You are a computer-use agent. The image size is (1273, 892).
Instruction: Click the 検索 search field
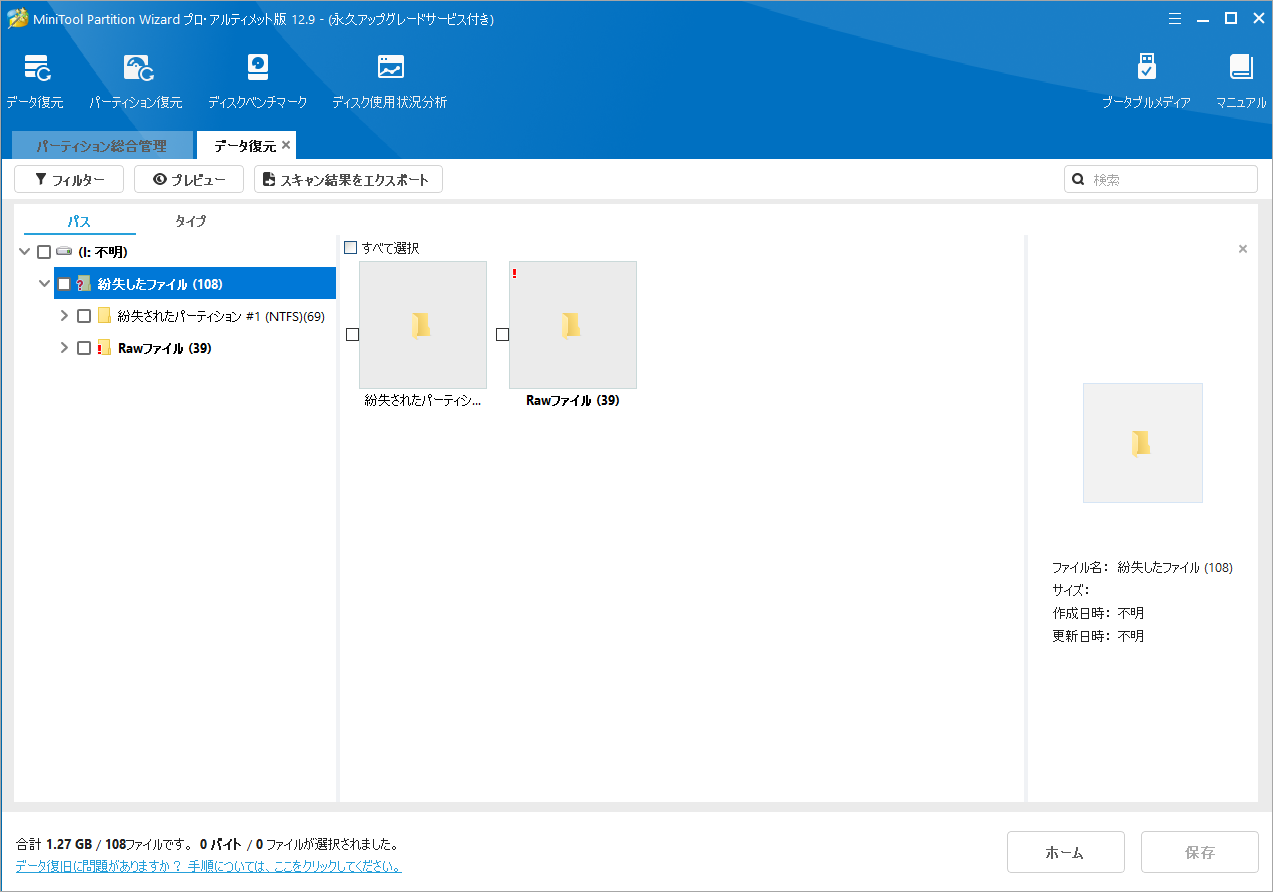point(1161,180)
